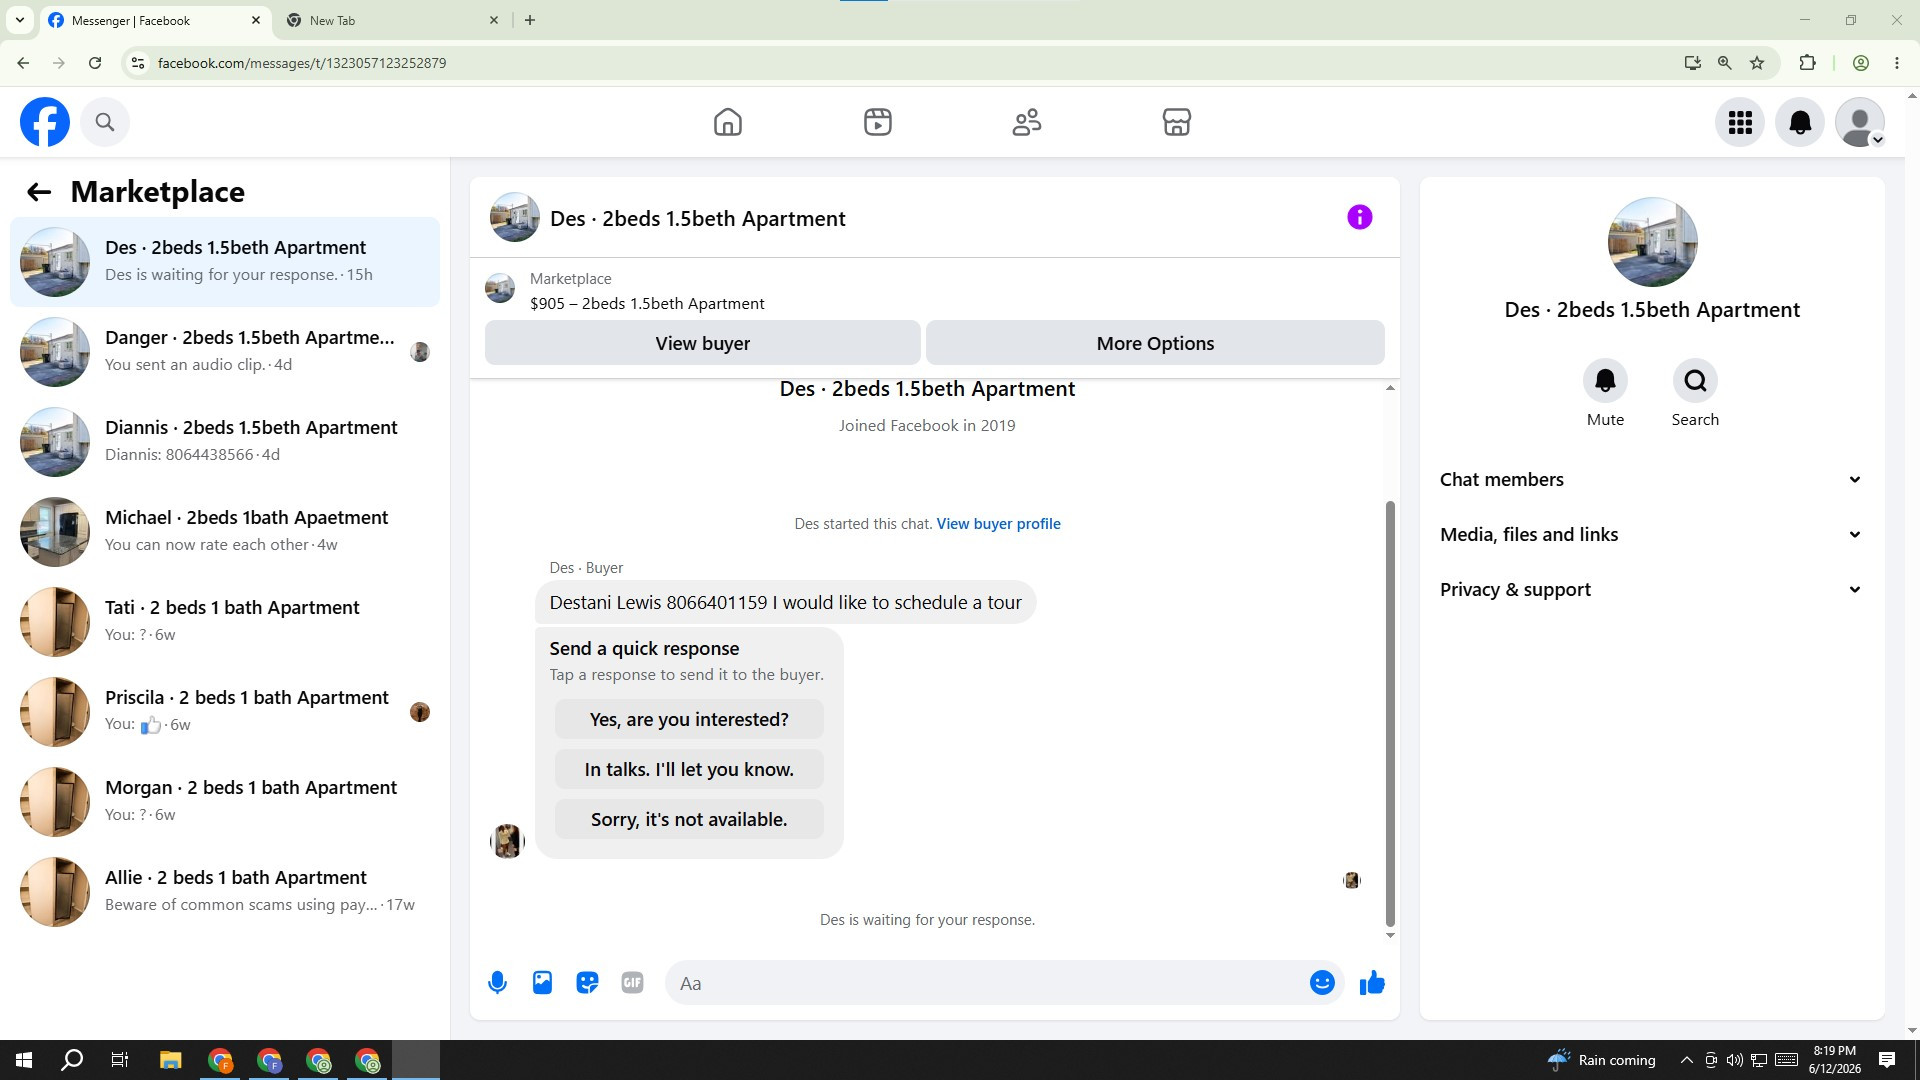Screen dimensions: 1920x1080
Task: Open Diannis 2beds 1.5beth Apartment conversation
Action: point(225,442)
